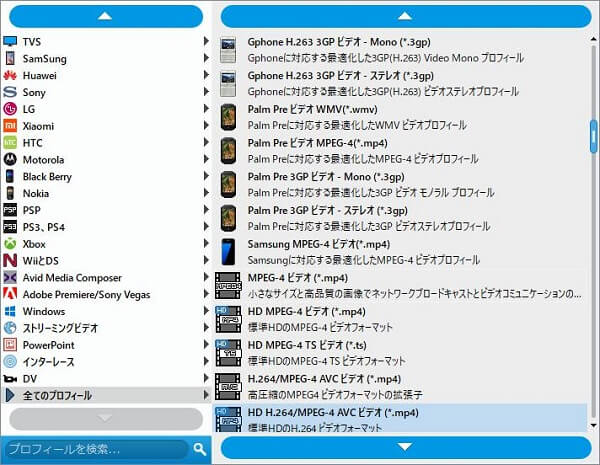Click left panel scroll-down button
The image size is (600, 465).
[x=106, y=419]
